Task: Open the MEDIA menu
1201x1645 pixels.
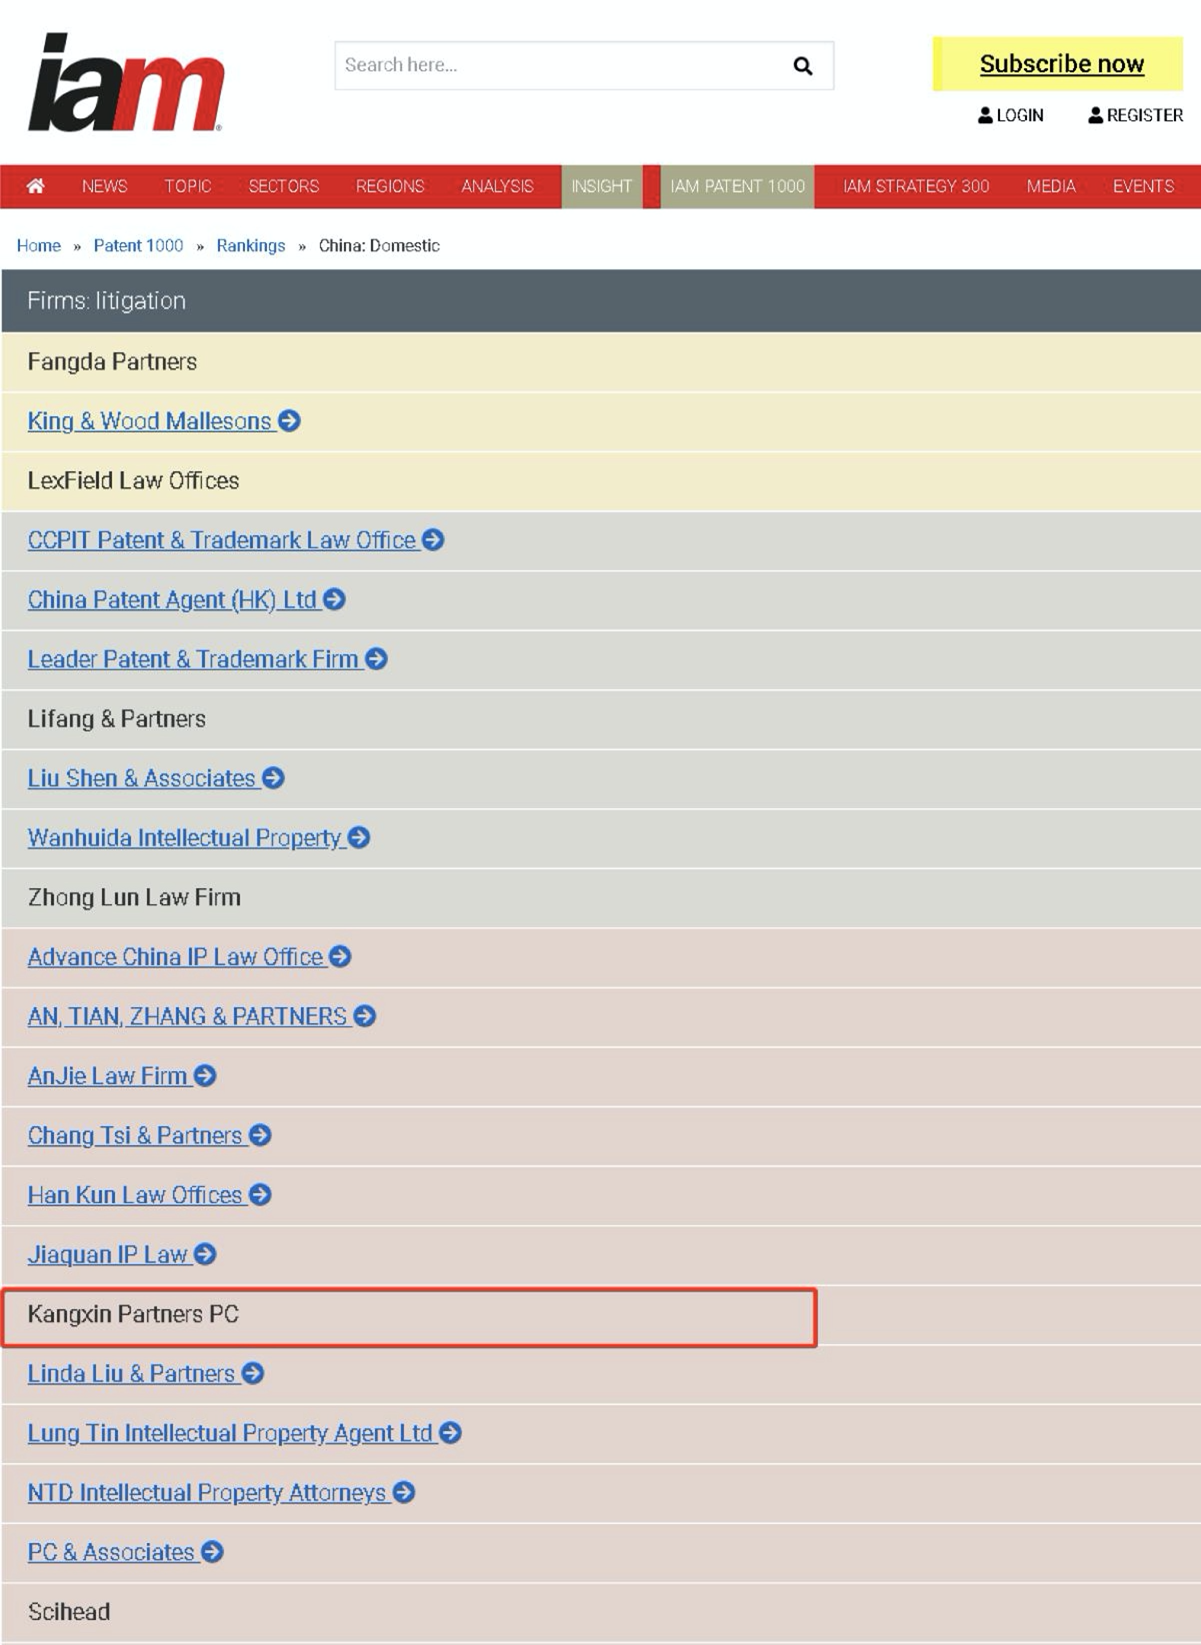Action: pos(1051,186)
